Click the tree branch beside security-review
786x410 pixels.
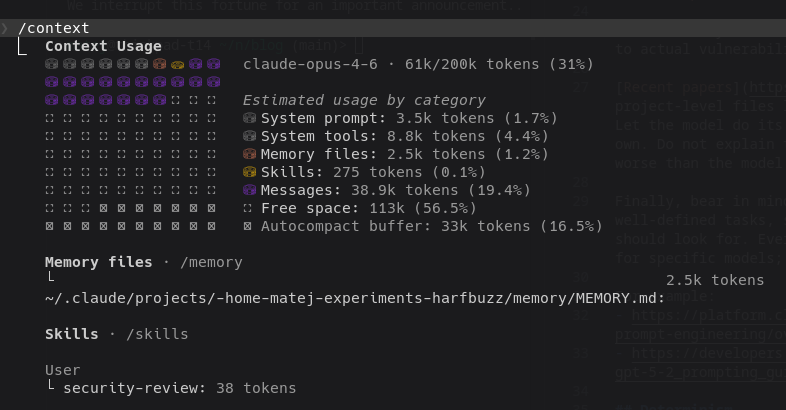50,386
